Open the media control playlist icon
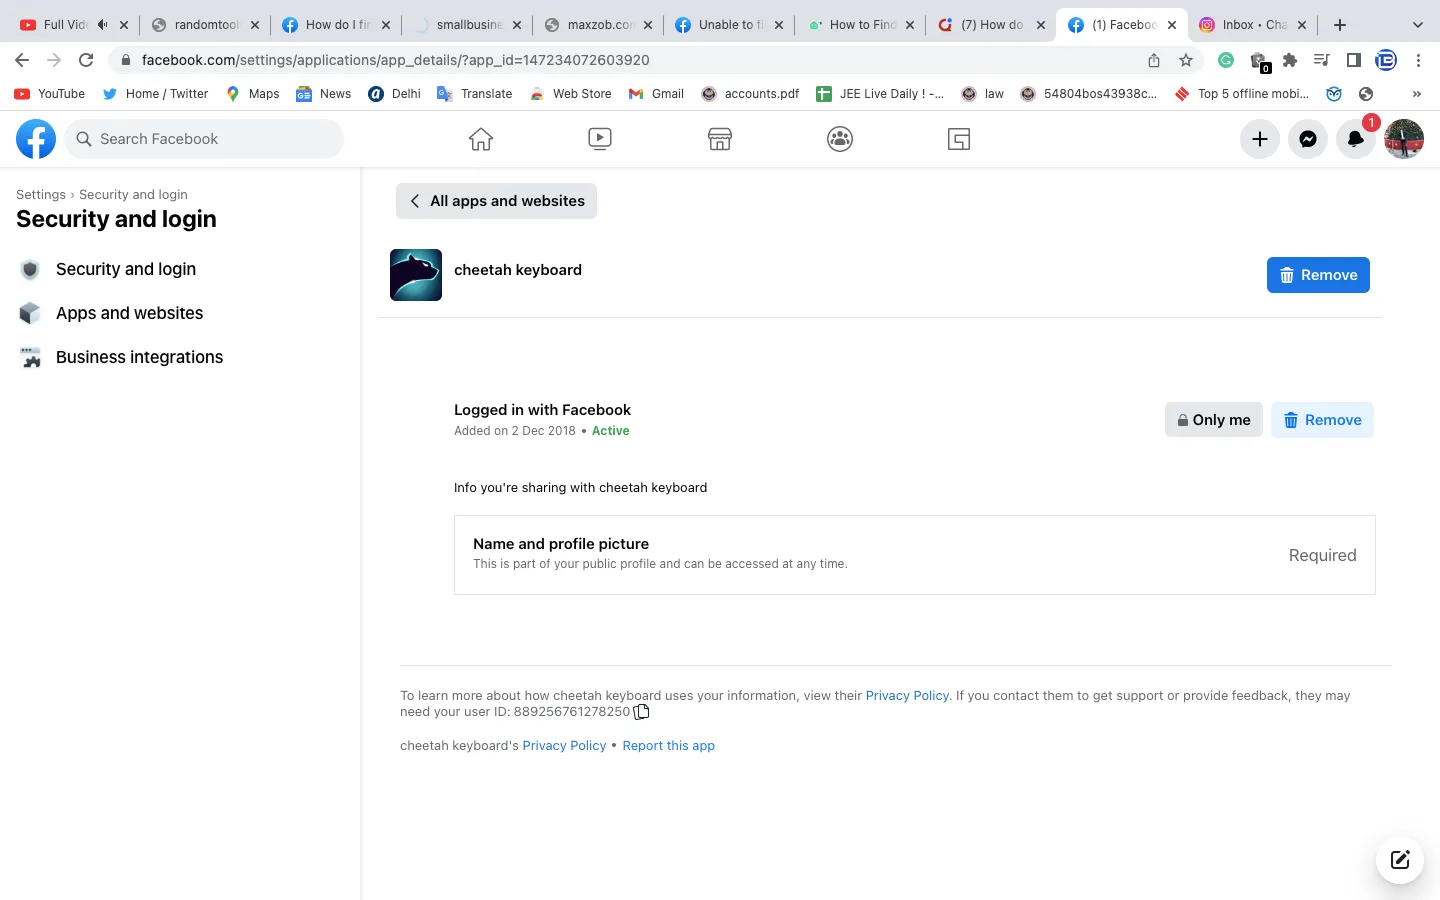The width and height of the screenshot is (1440, 900). point(1322,60)
